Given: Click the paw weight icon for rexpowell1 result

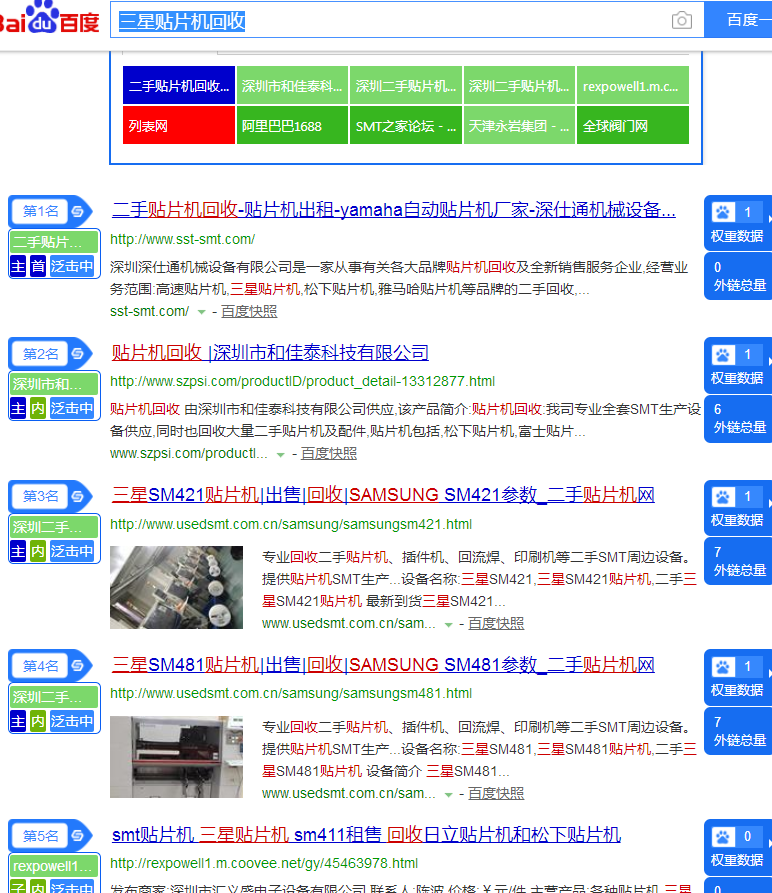Looking at the screenshot, I should tap(722, 837).
